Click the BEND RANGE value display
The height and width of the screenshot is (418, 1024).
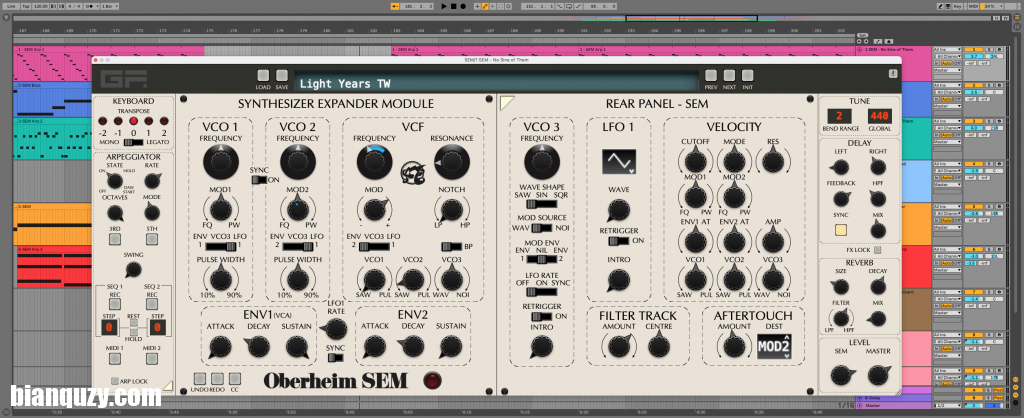coord(839,116)
